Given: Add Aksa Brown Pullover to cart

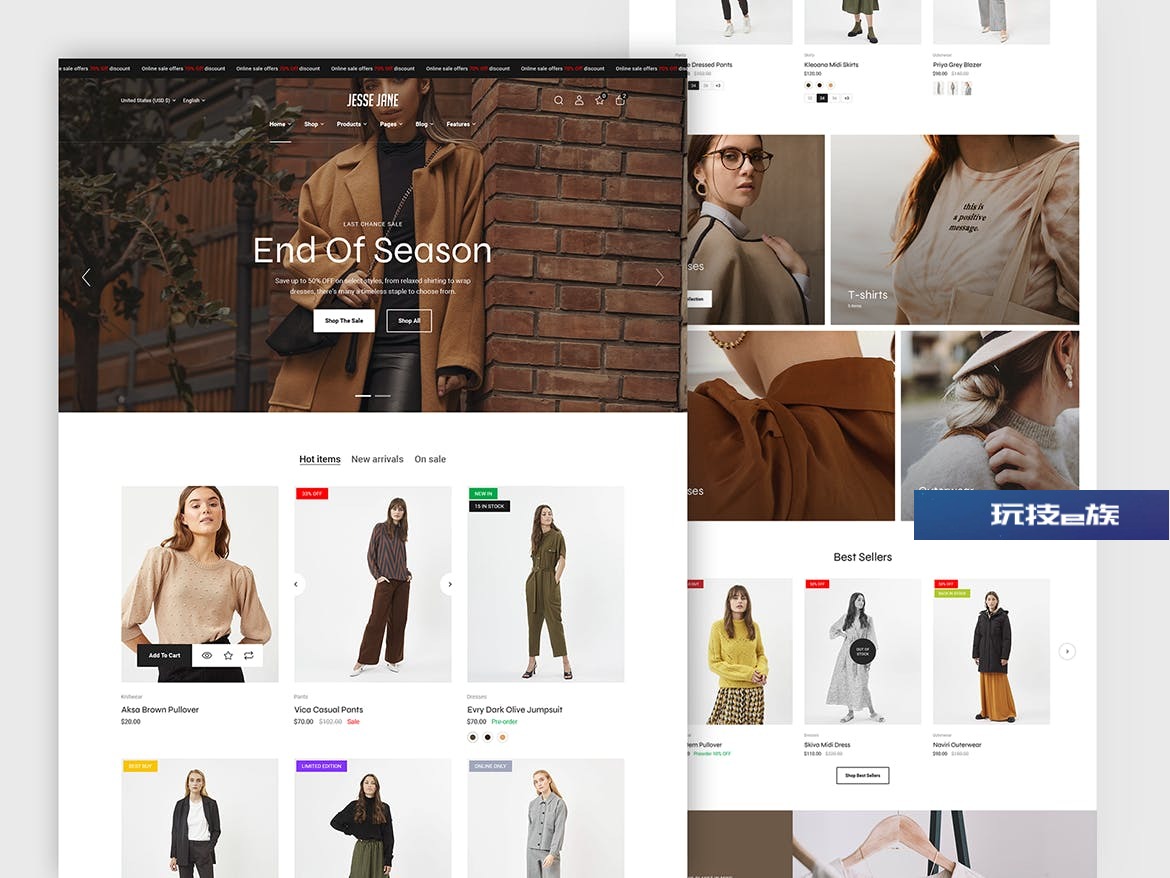Looking at the screenshot, I should pyautogui.click(x=164, y=655).
